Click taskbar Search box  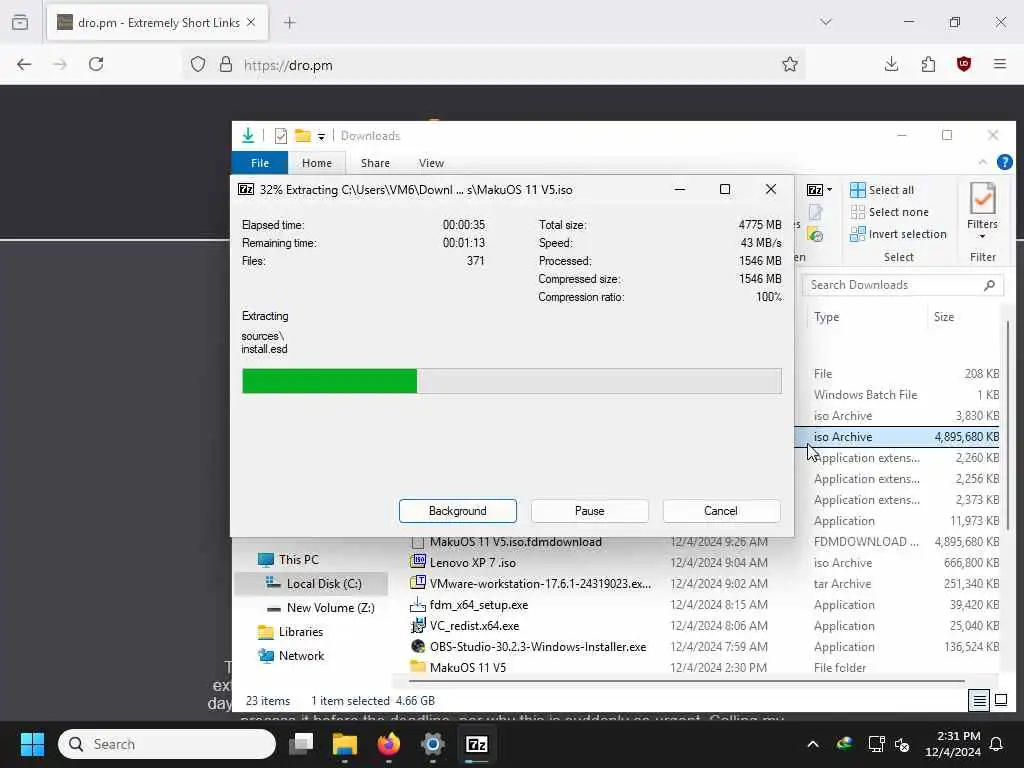click(x=167, y=744)
